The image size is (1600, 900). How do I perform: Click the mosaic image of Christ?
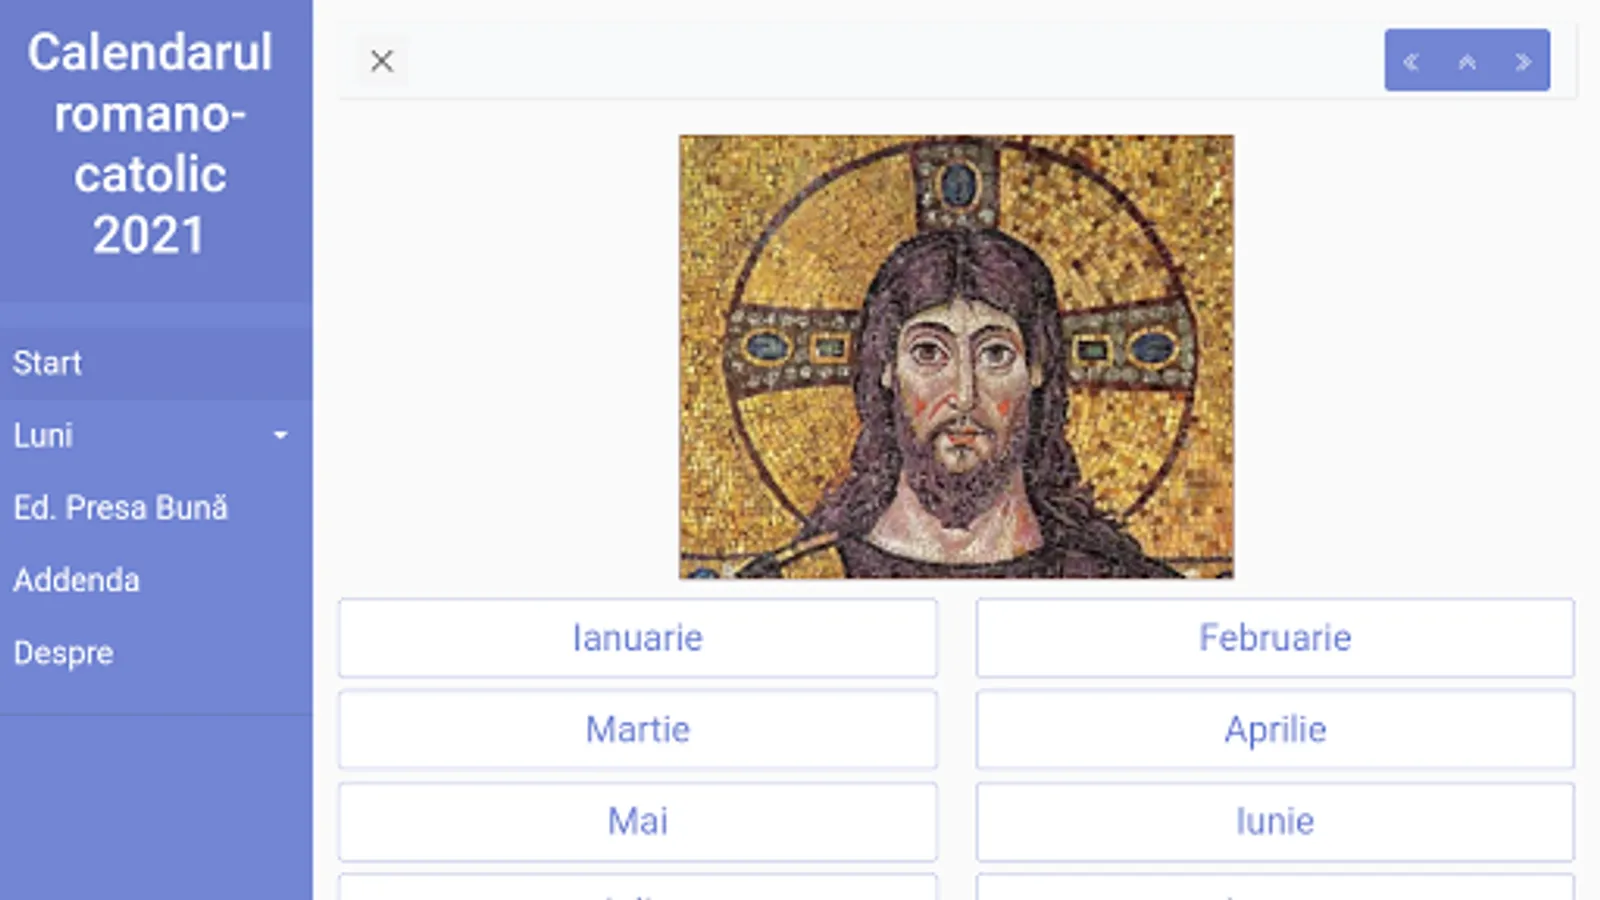956,357
